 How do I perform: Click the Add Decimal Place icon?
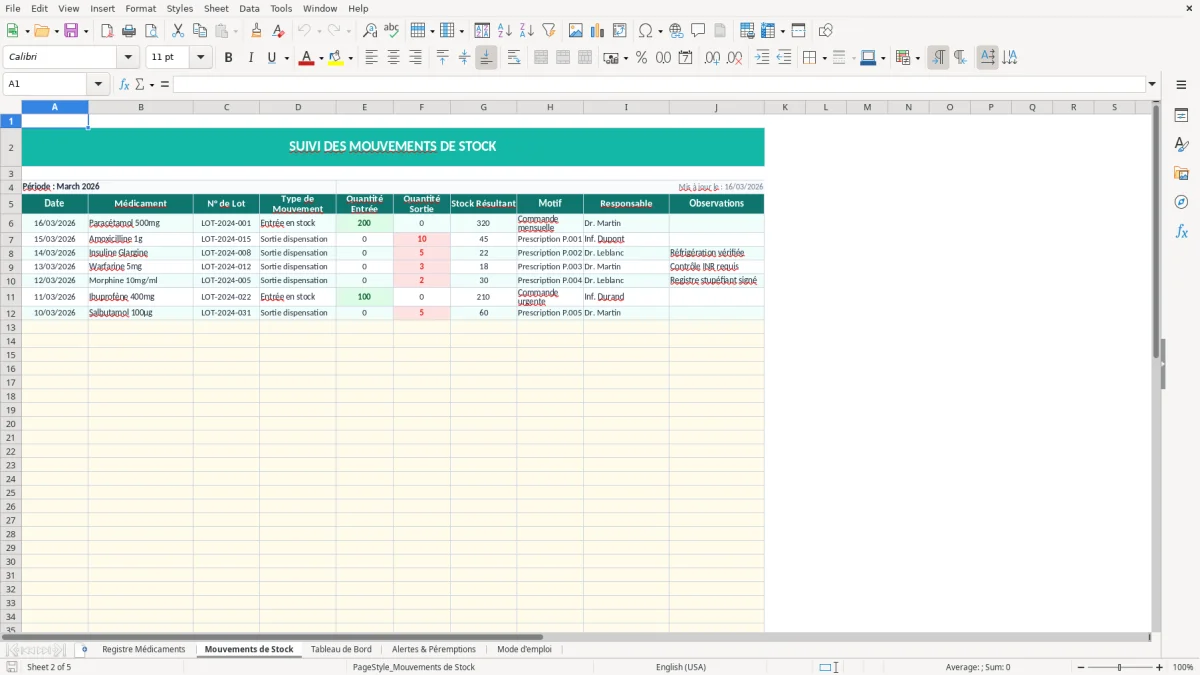(x=712, y=58)
